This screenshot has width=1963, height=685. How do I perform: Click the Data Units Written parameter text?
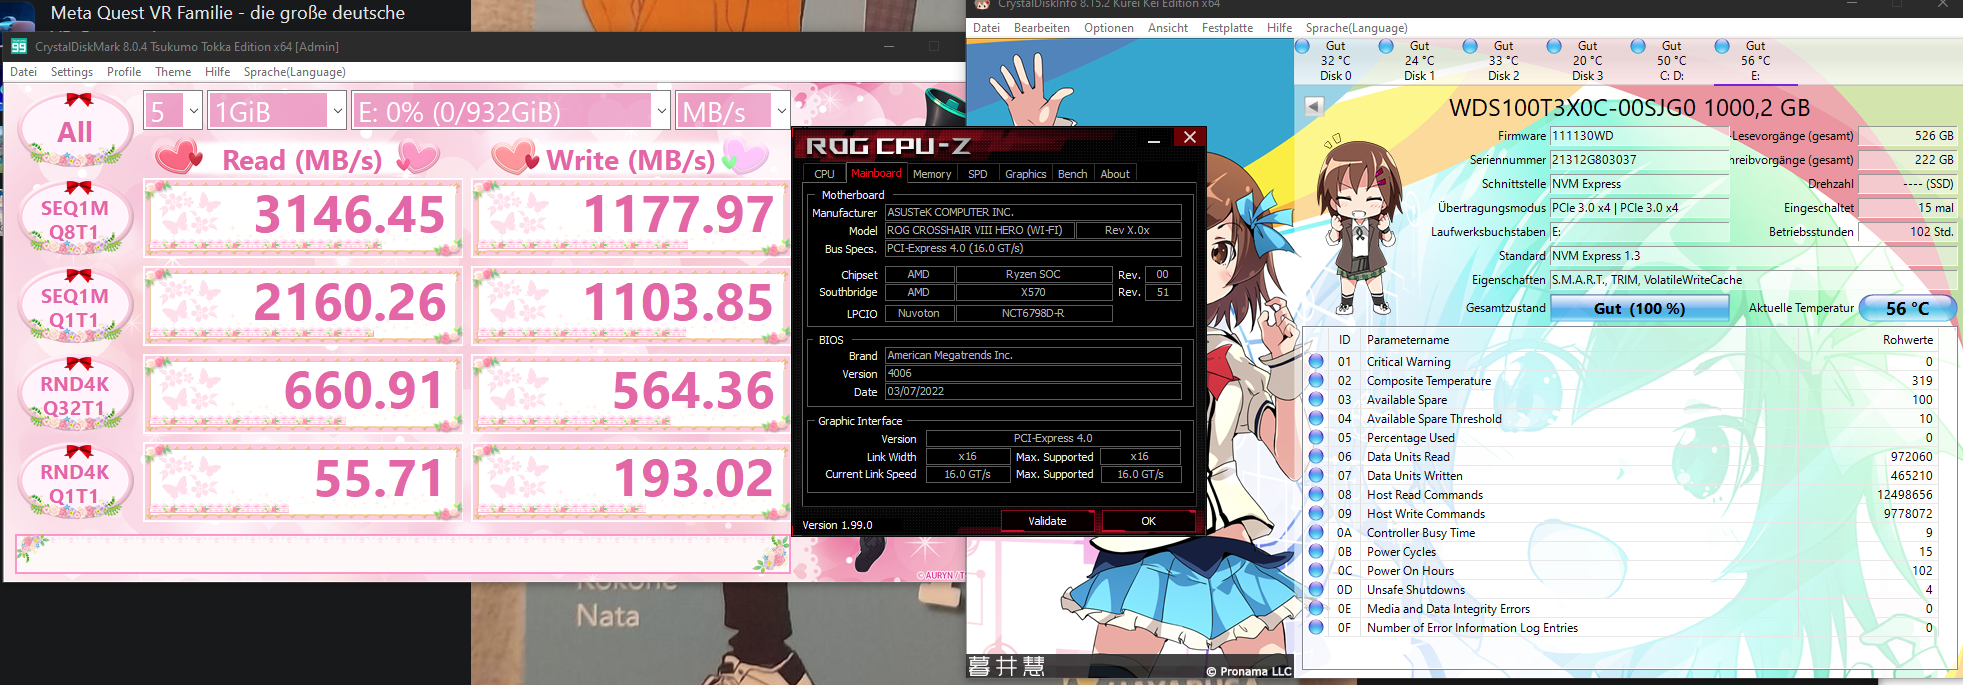[1414, 476]
